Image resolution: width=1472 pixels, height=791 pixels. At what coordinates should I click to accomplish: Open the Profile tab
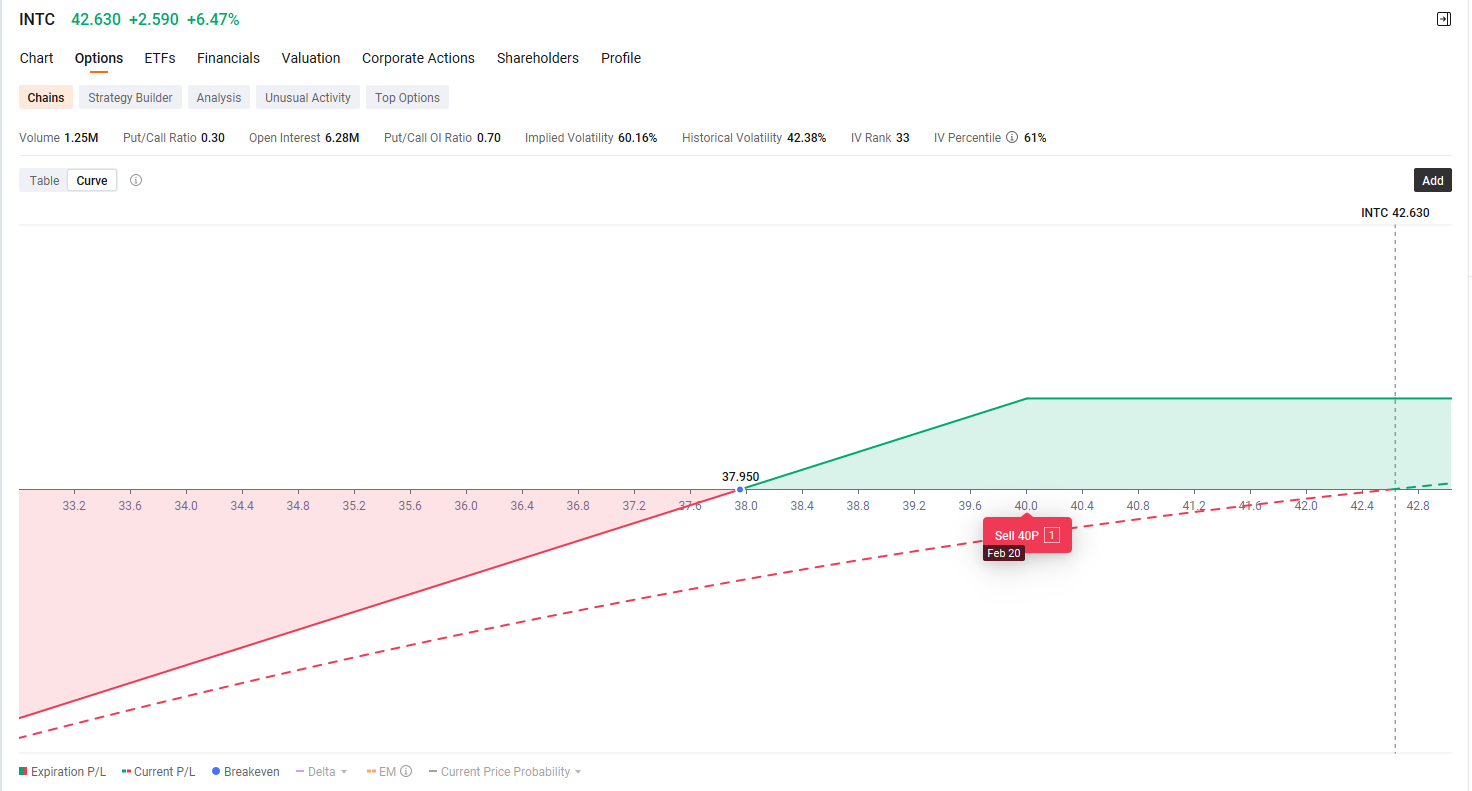pyautogui.click(x=621, y=58)
